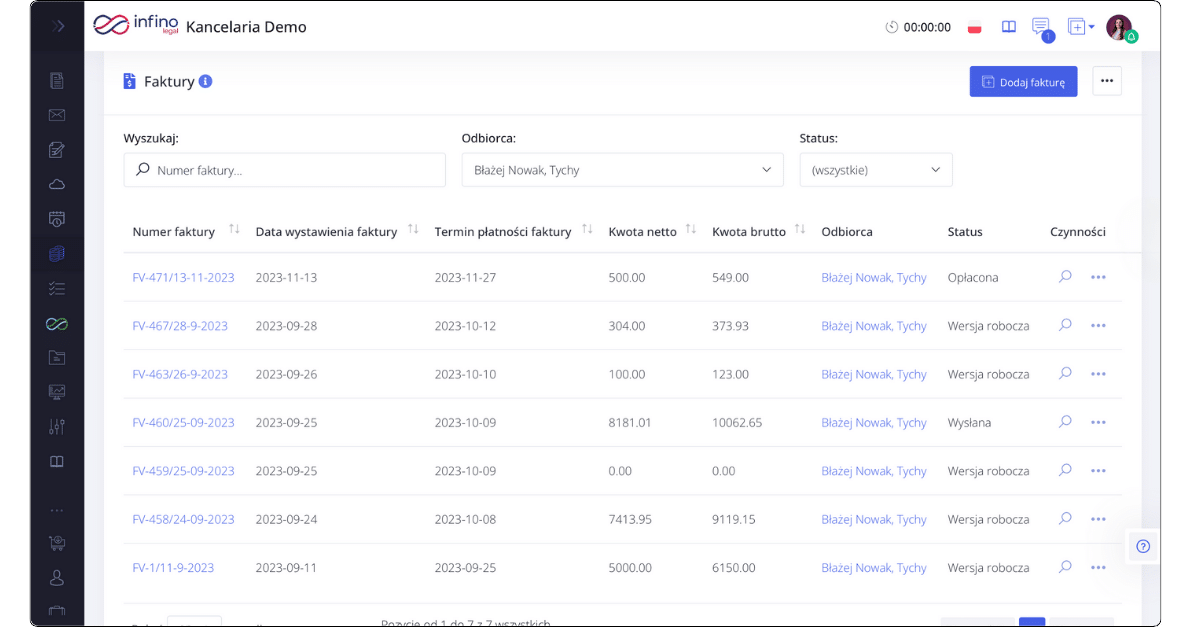Image resolution: width=1200 pixels, height=627 pixels.
Task: Open the person icon in the sidebar
Action: tap(57, 578)
